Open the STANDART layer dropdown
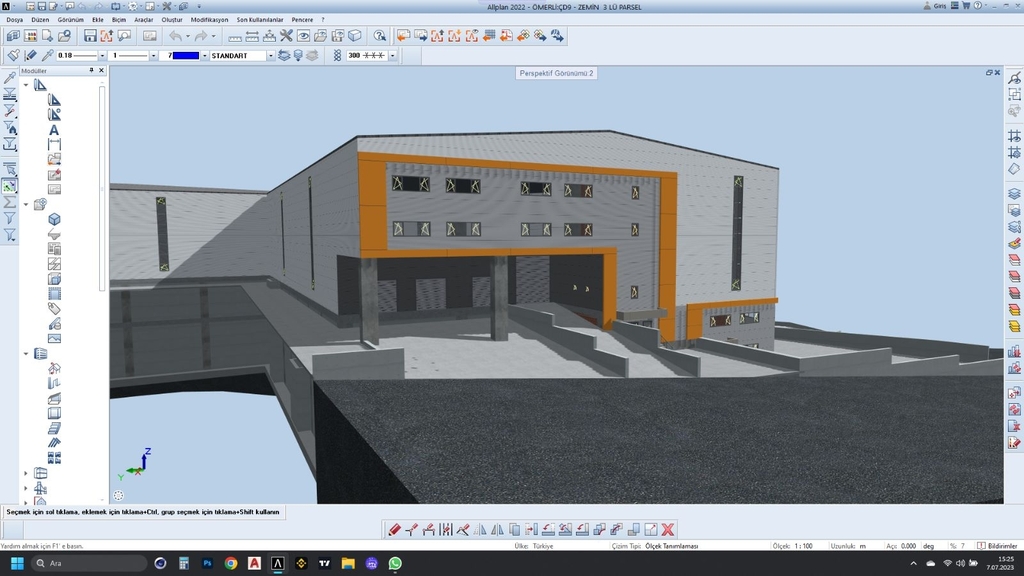 tap(270, 55)
